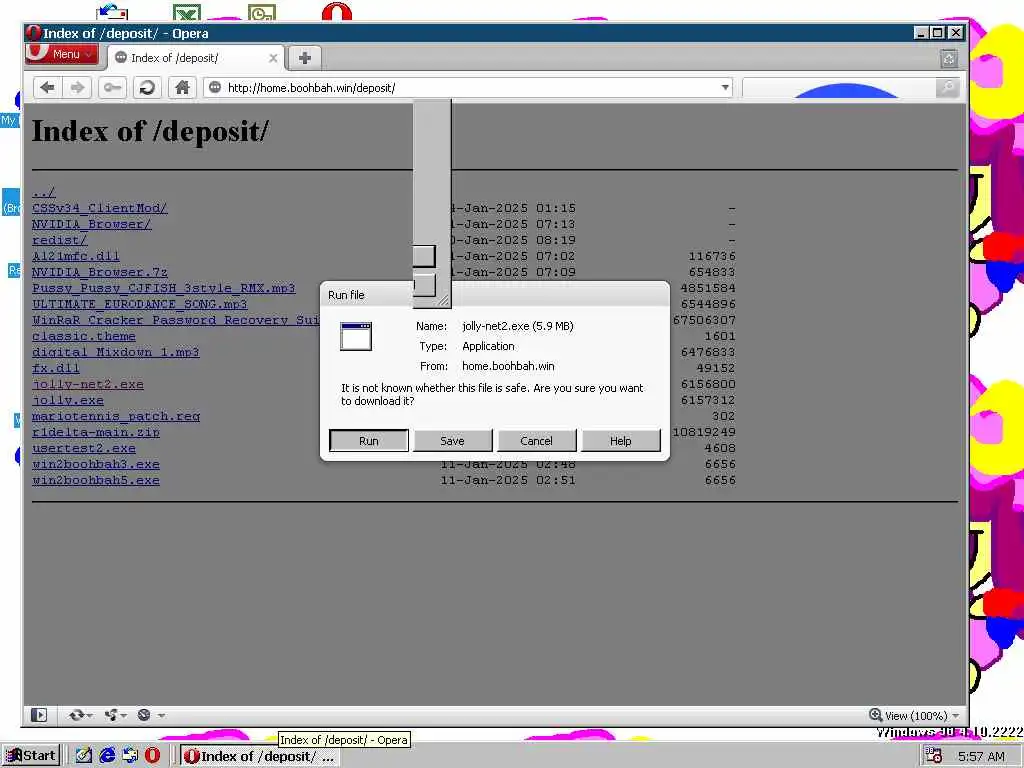Click the Opera Menu button
Image resolution: width=1024 pixels, height=768 pixels.
pos(61,54)
